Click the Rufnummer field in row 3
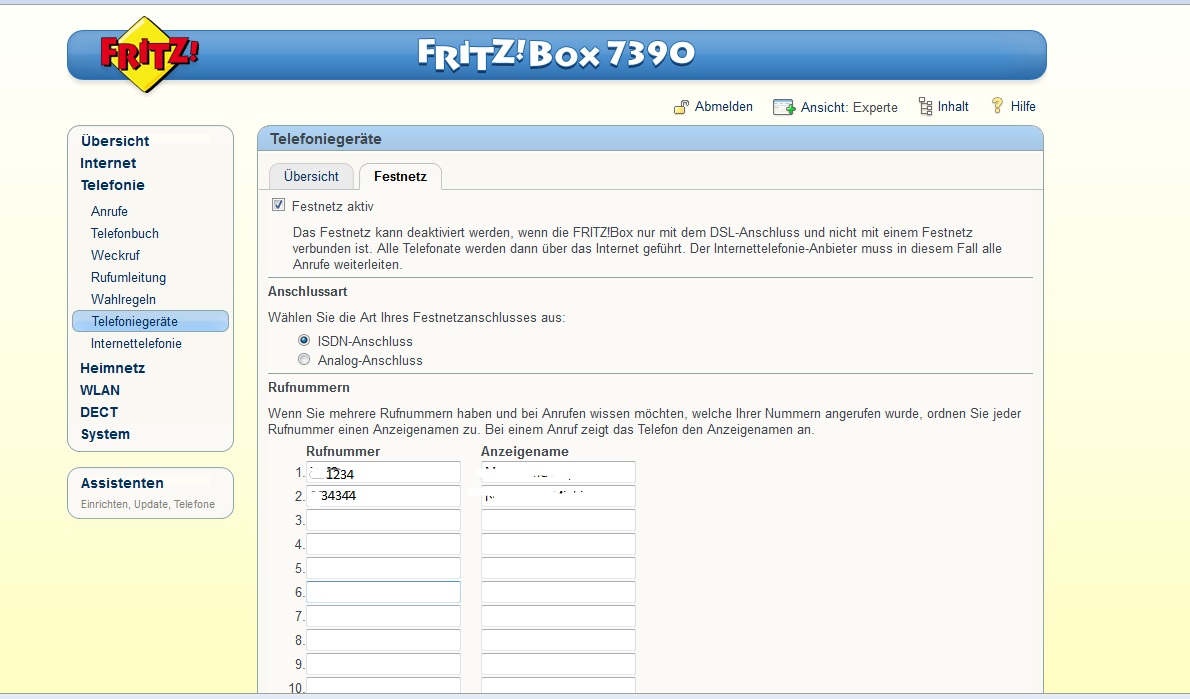 pyautogui.click(x=383, y=520)
